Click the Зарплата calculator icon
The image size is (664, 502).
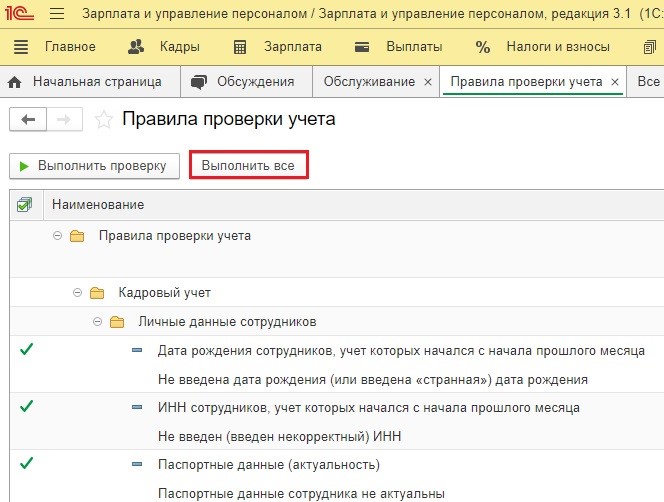point(240,47)
